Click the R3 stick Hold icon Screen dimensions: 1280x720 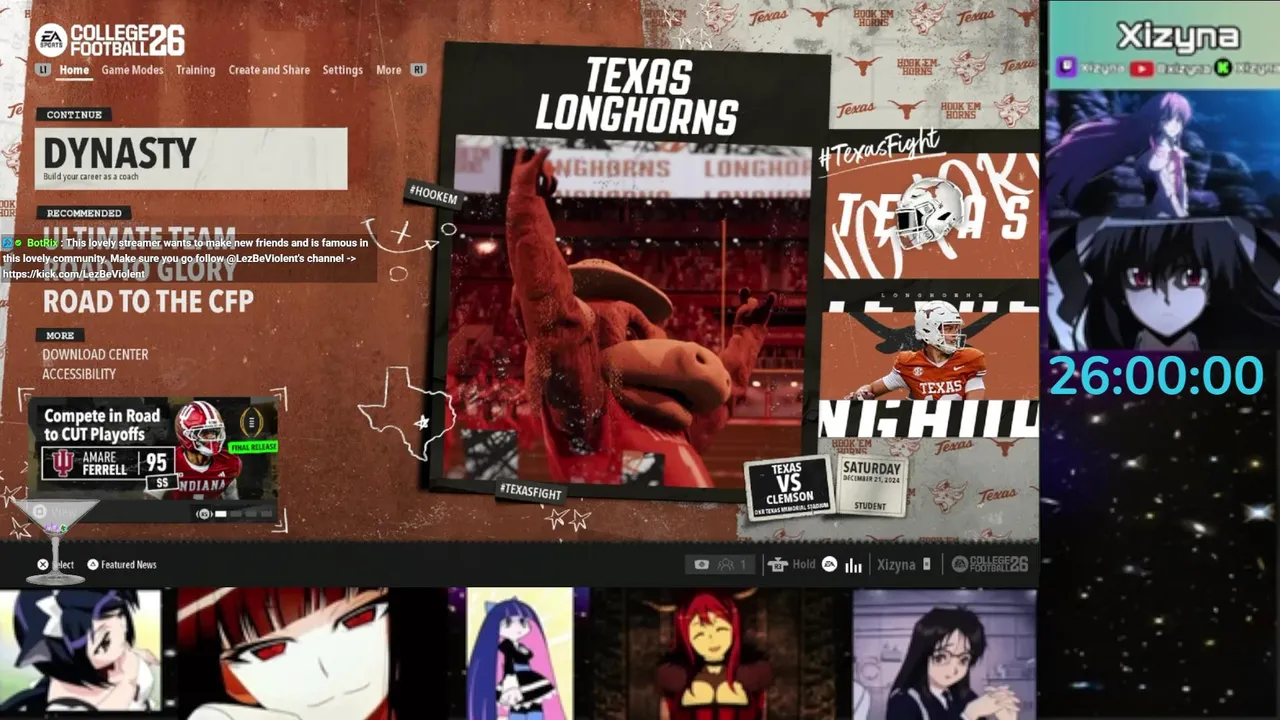coord(777,565)
